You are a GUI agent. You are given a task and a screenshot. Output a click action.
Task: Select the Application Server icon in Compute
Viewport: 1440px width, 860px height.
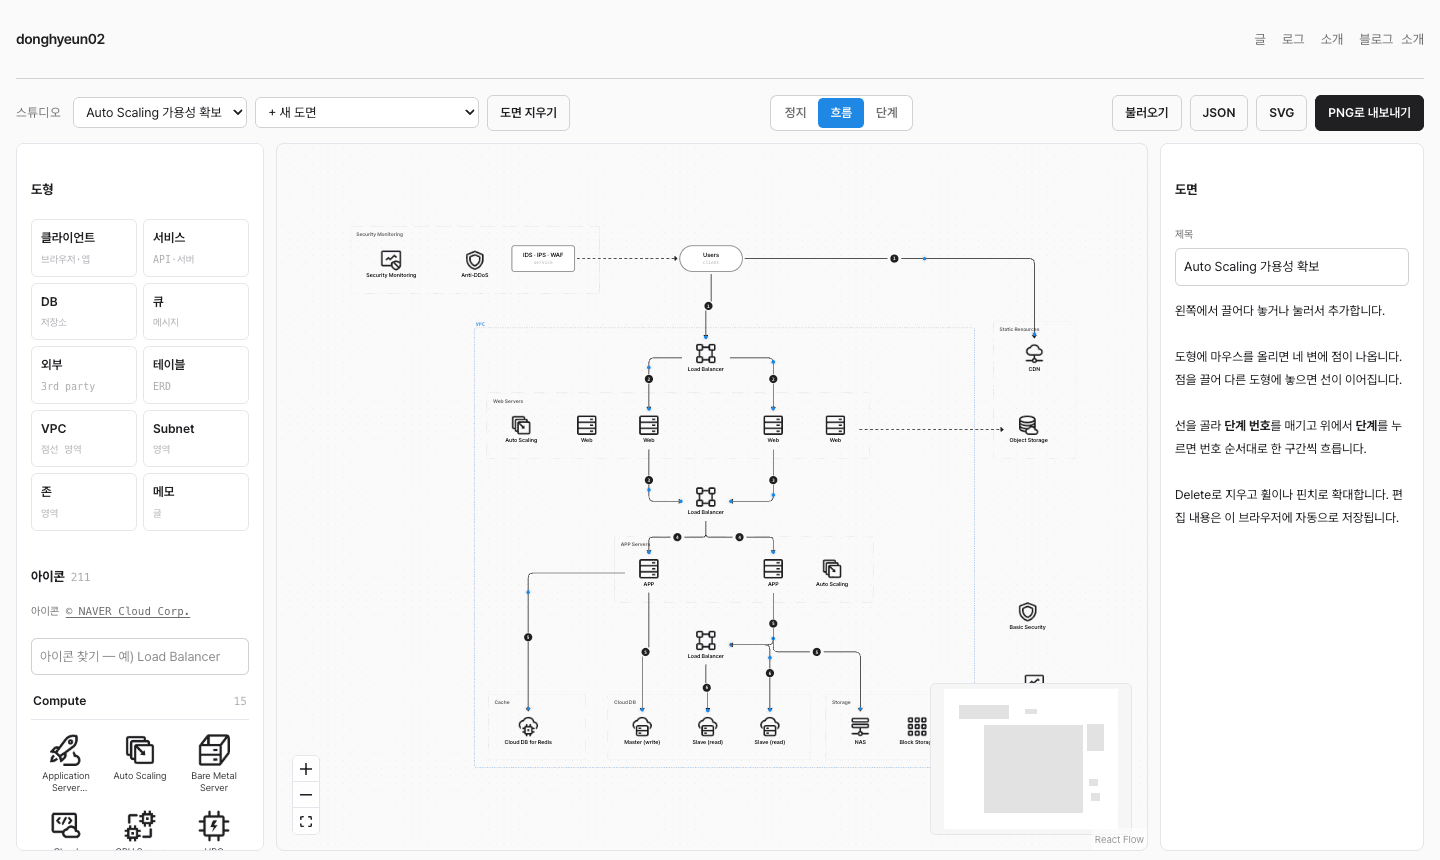[66, 763]
